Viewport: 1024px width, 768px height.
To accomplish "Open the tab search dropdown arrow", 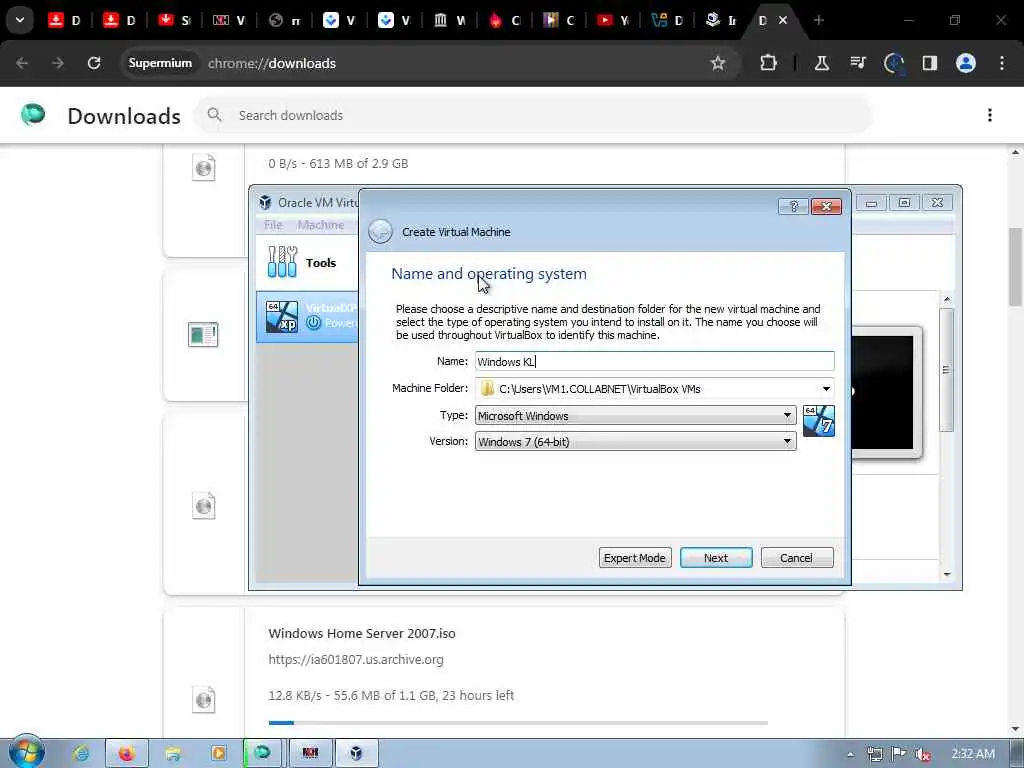I will click(x=20, y=20).
